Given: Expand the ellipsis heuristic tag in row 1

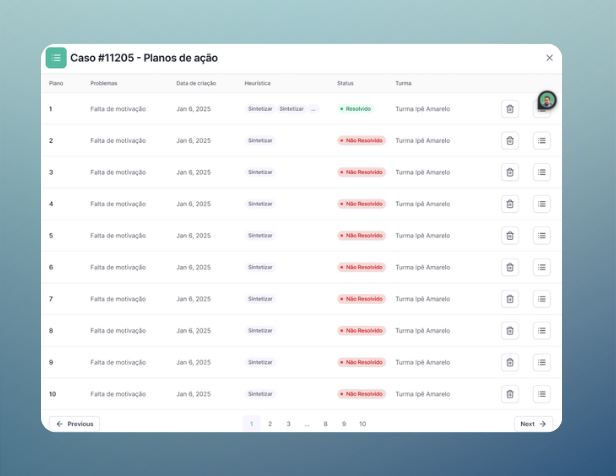Looking at the screenshot, I should pos(313,109).
